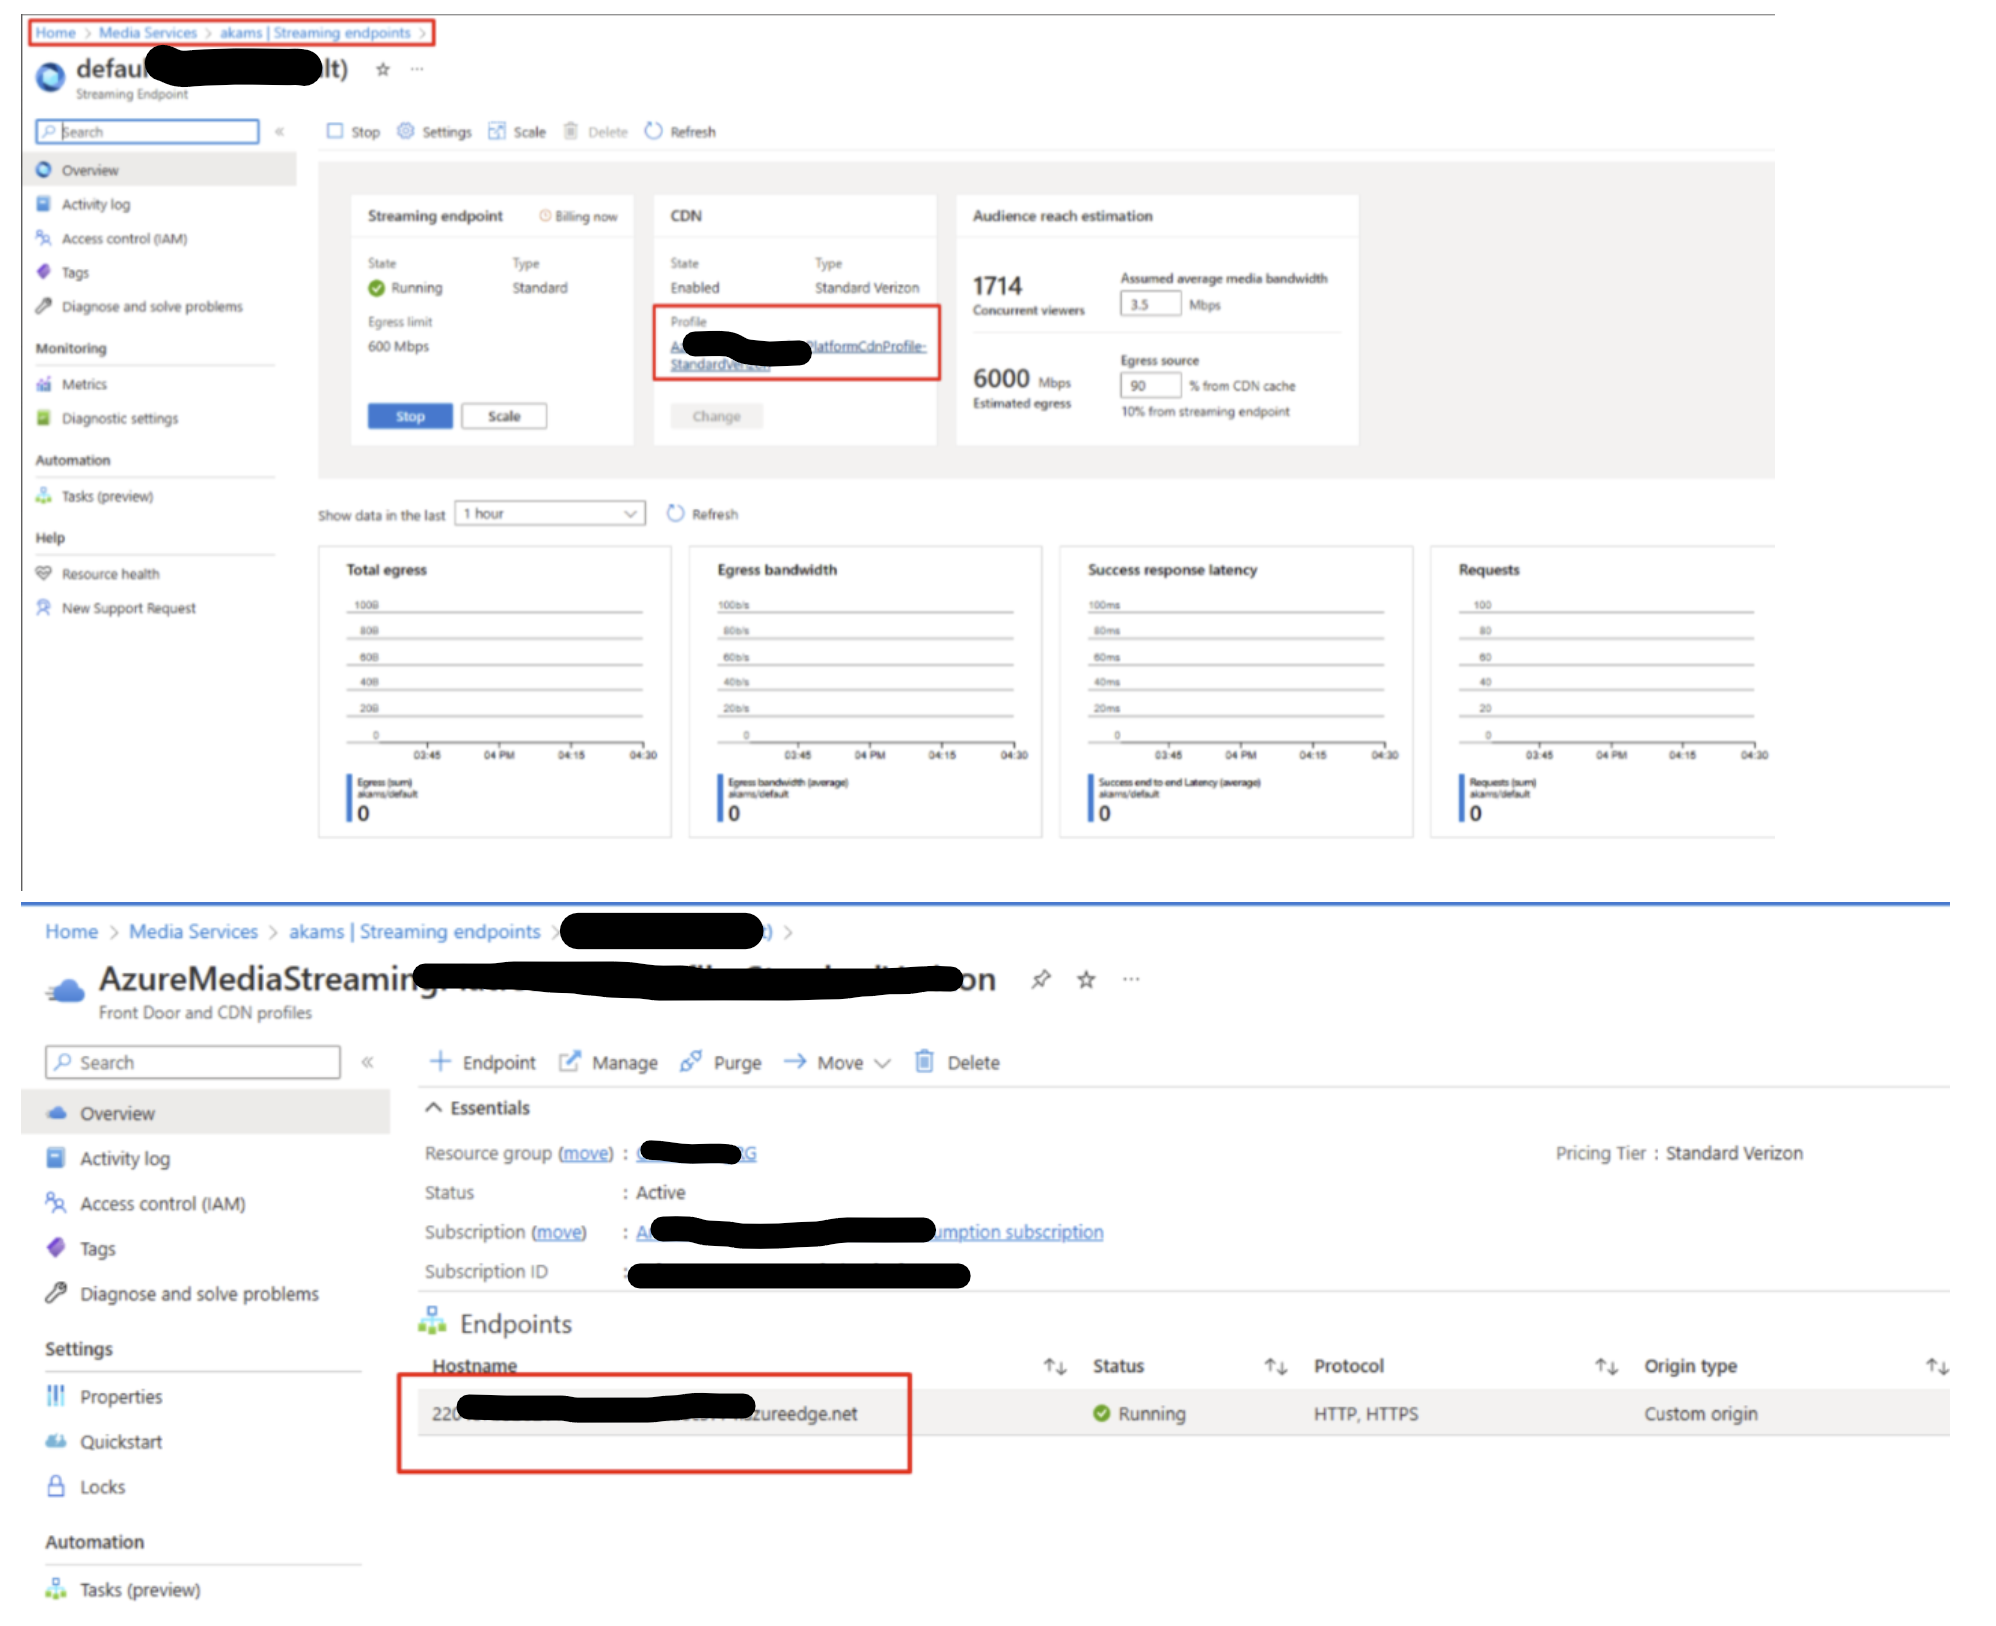Select Overview in the streaming endpoint sidebar
The height and width of the screenshot is (1626, 1996).
[x=160, y=170]
